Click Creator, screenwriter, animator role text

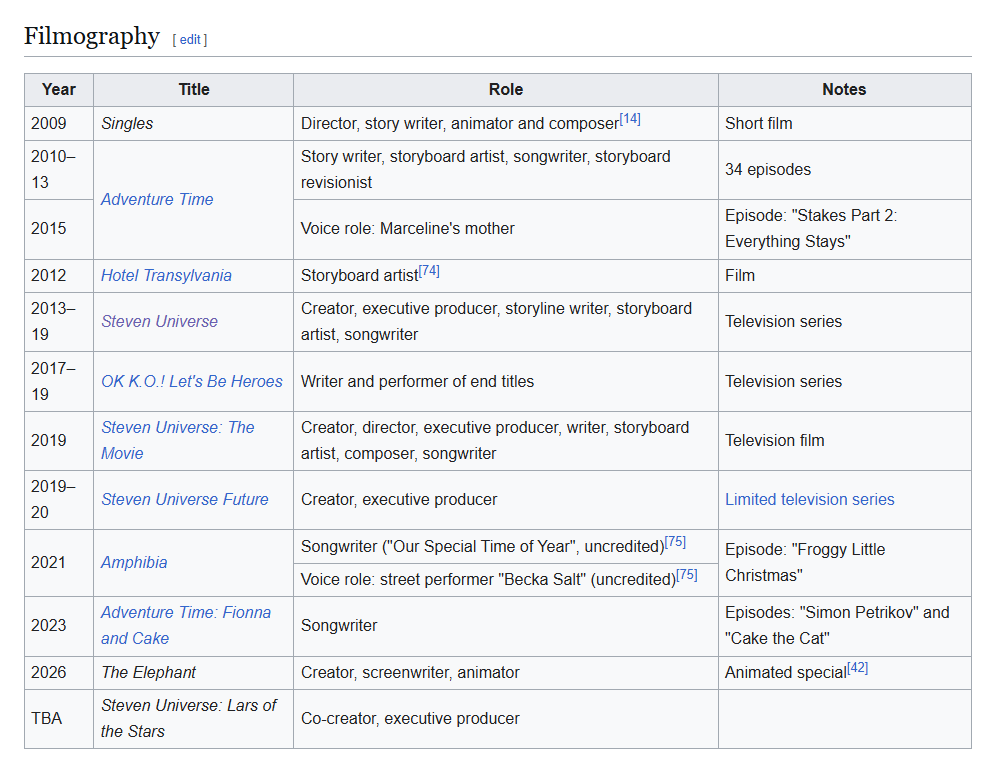[410, 673]
